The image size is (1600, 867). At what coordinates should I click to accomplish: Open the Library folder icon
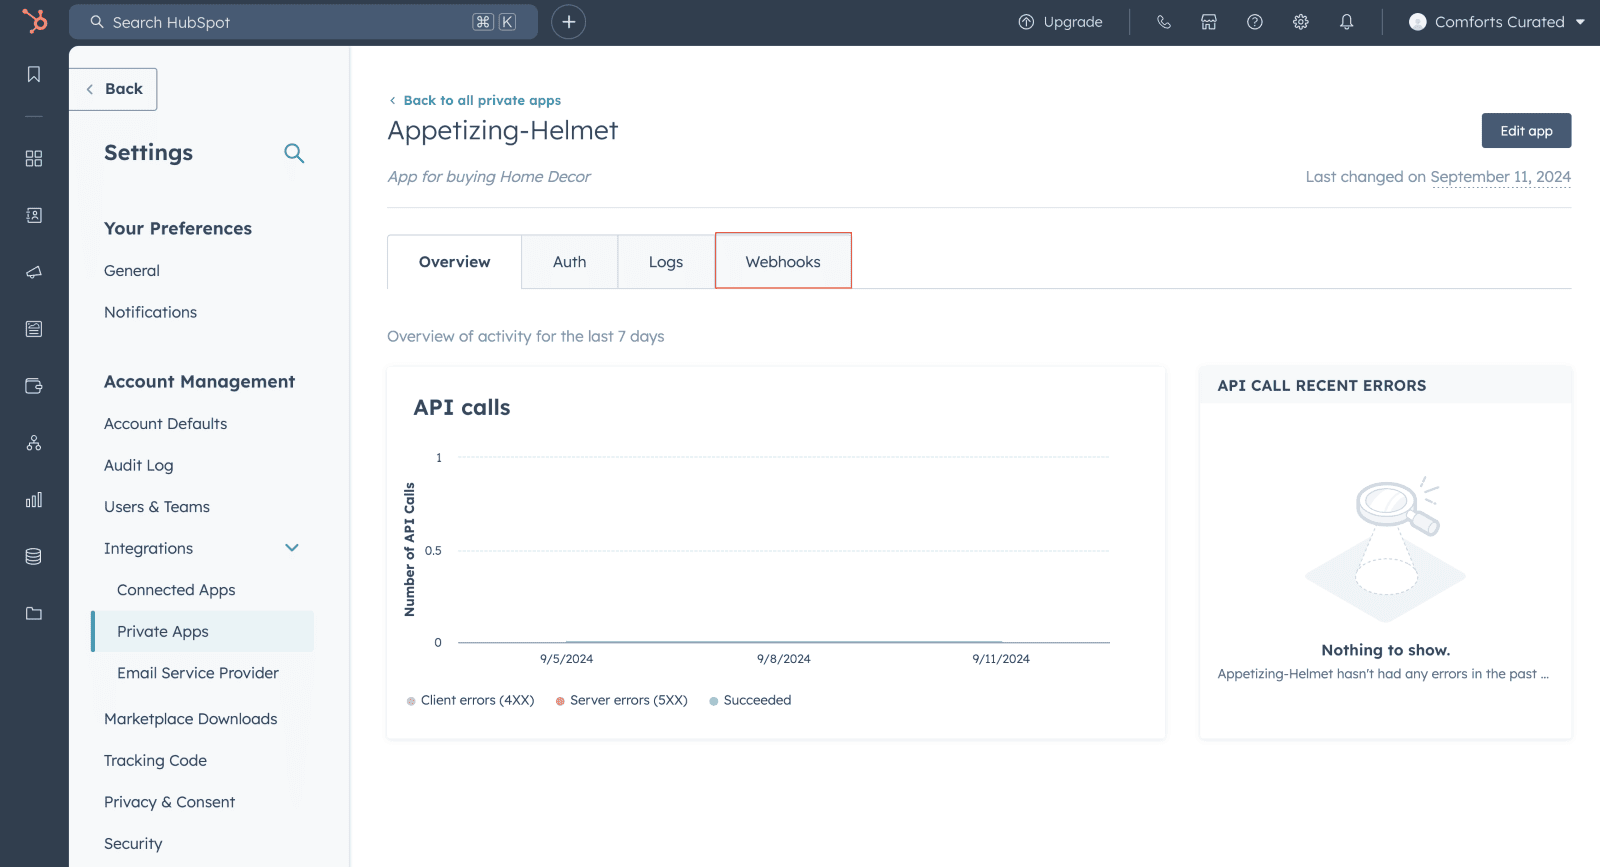coord(34,614)
